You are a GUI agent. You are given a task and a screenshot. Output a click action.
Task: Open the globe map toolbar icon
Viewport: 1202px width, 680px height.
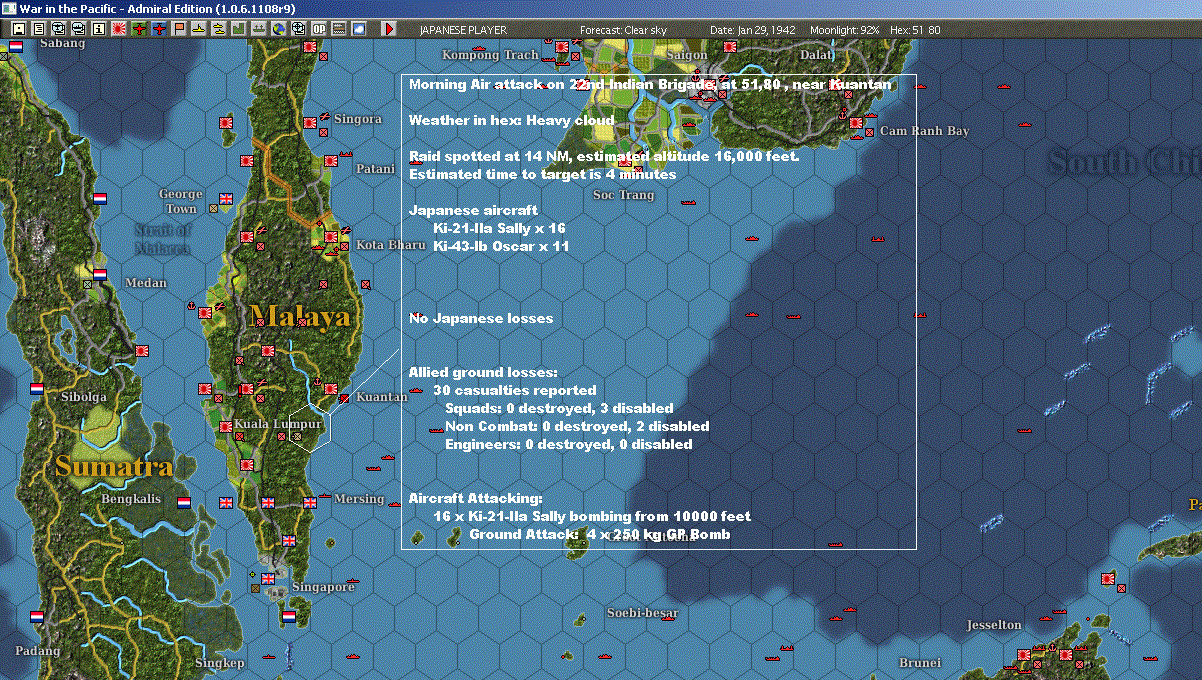coord(278,29)
